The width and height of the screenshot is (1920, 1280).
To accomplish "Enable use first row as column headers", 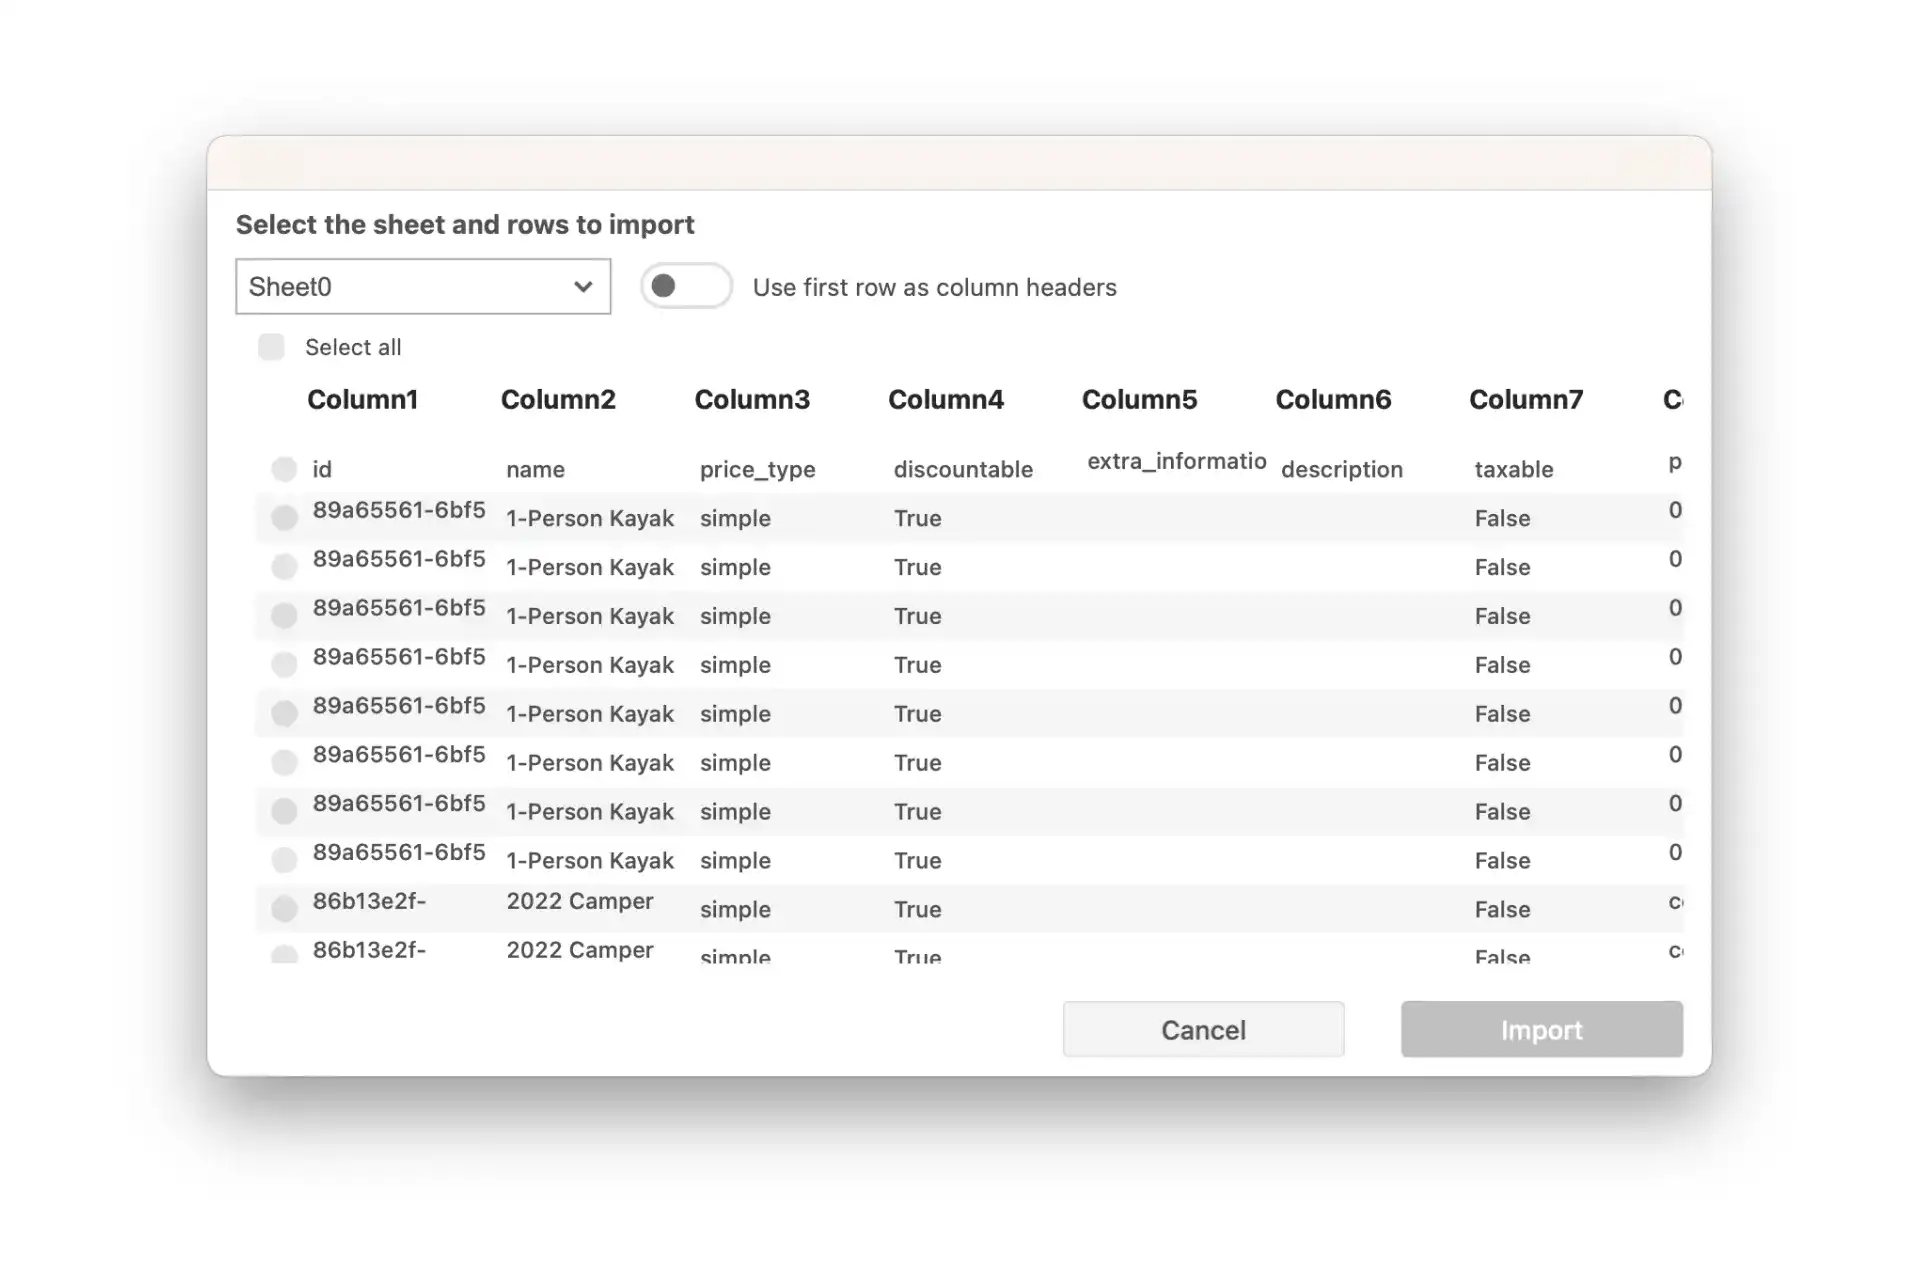I will tap(686, 287).
